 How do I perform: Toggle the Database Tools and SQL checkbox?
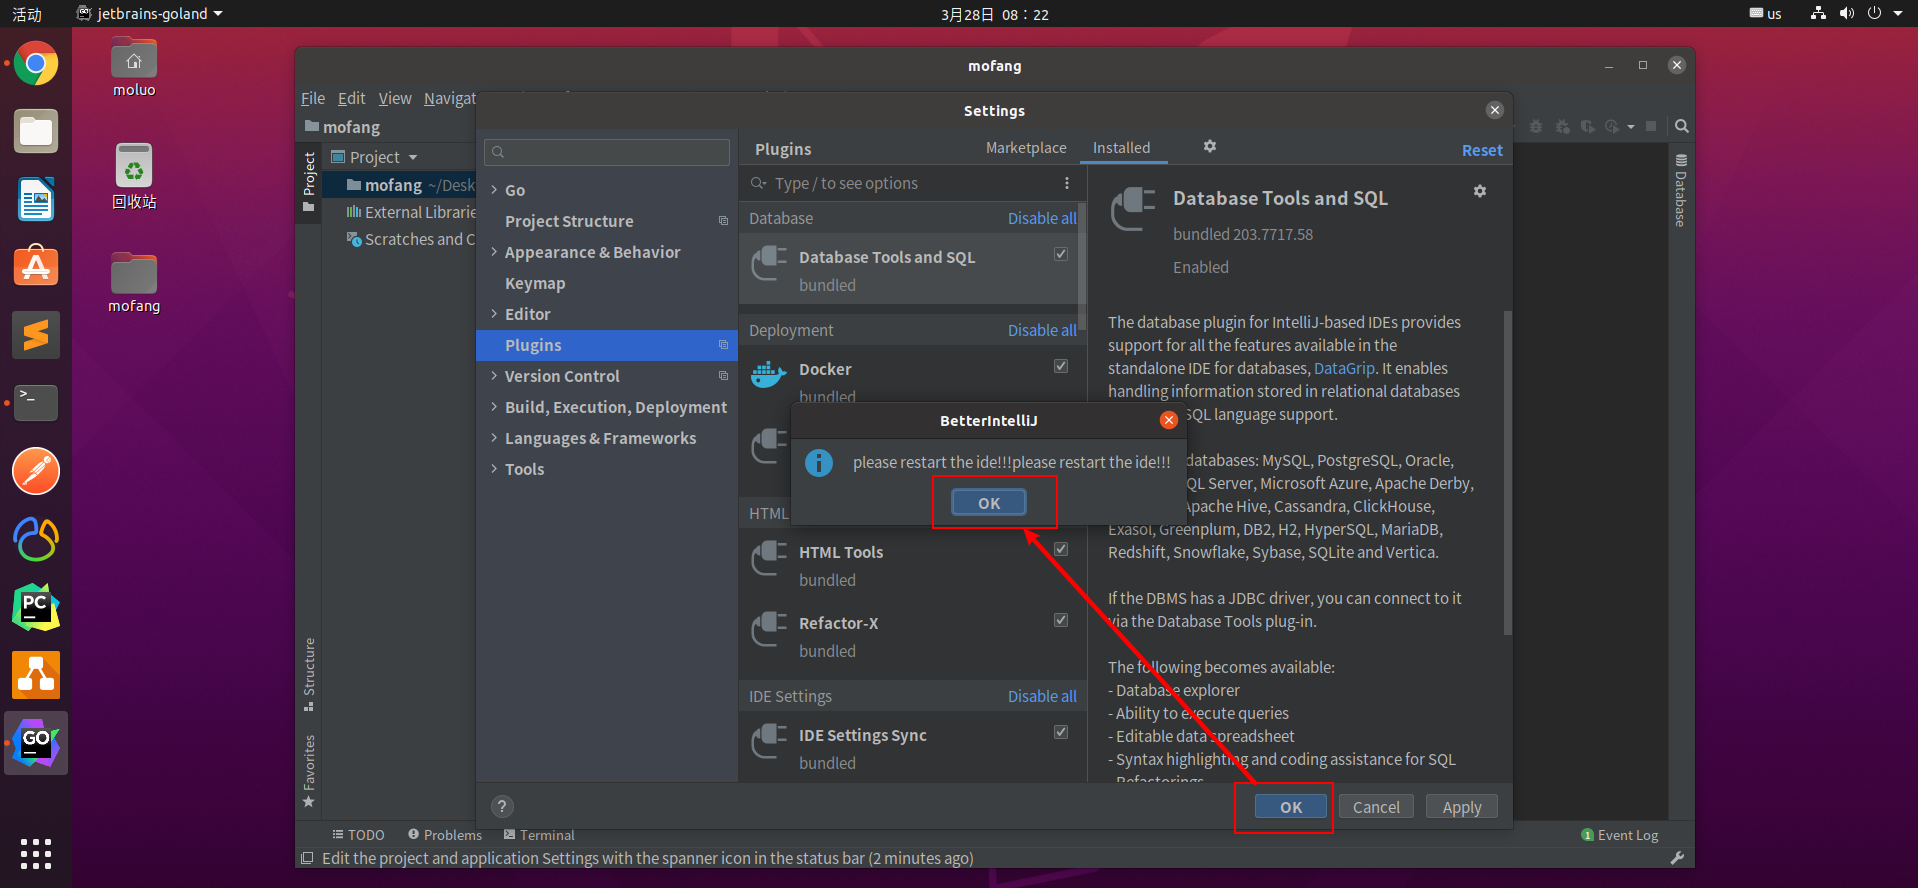click(1061, 254)
